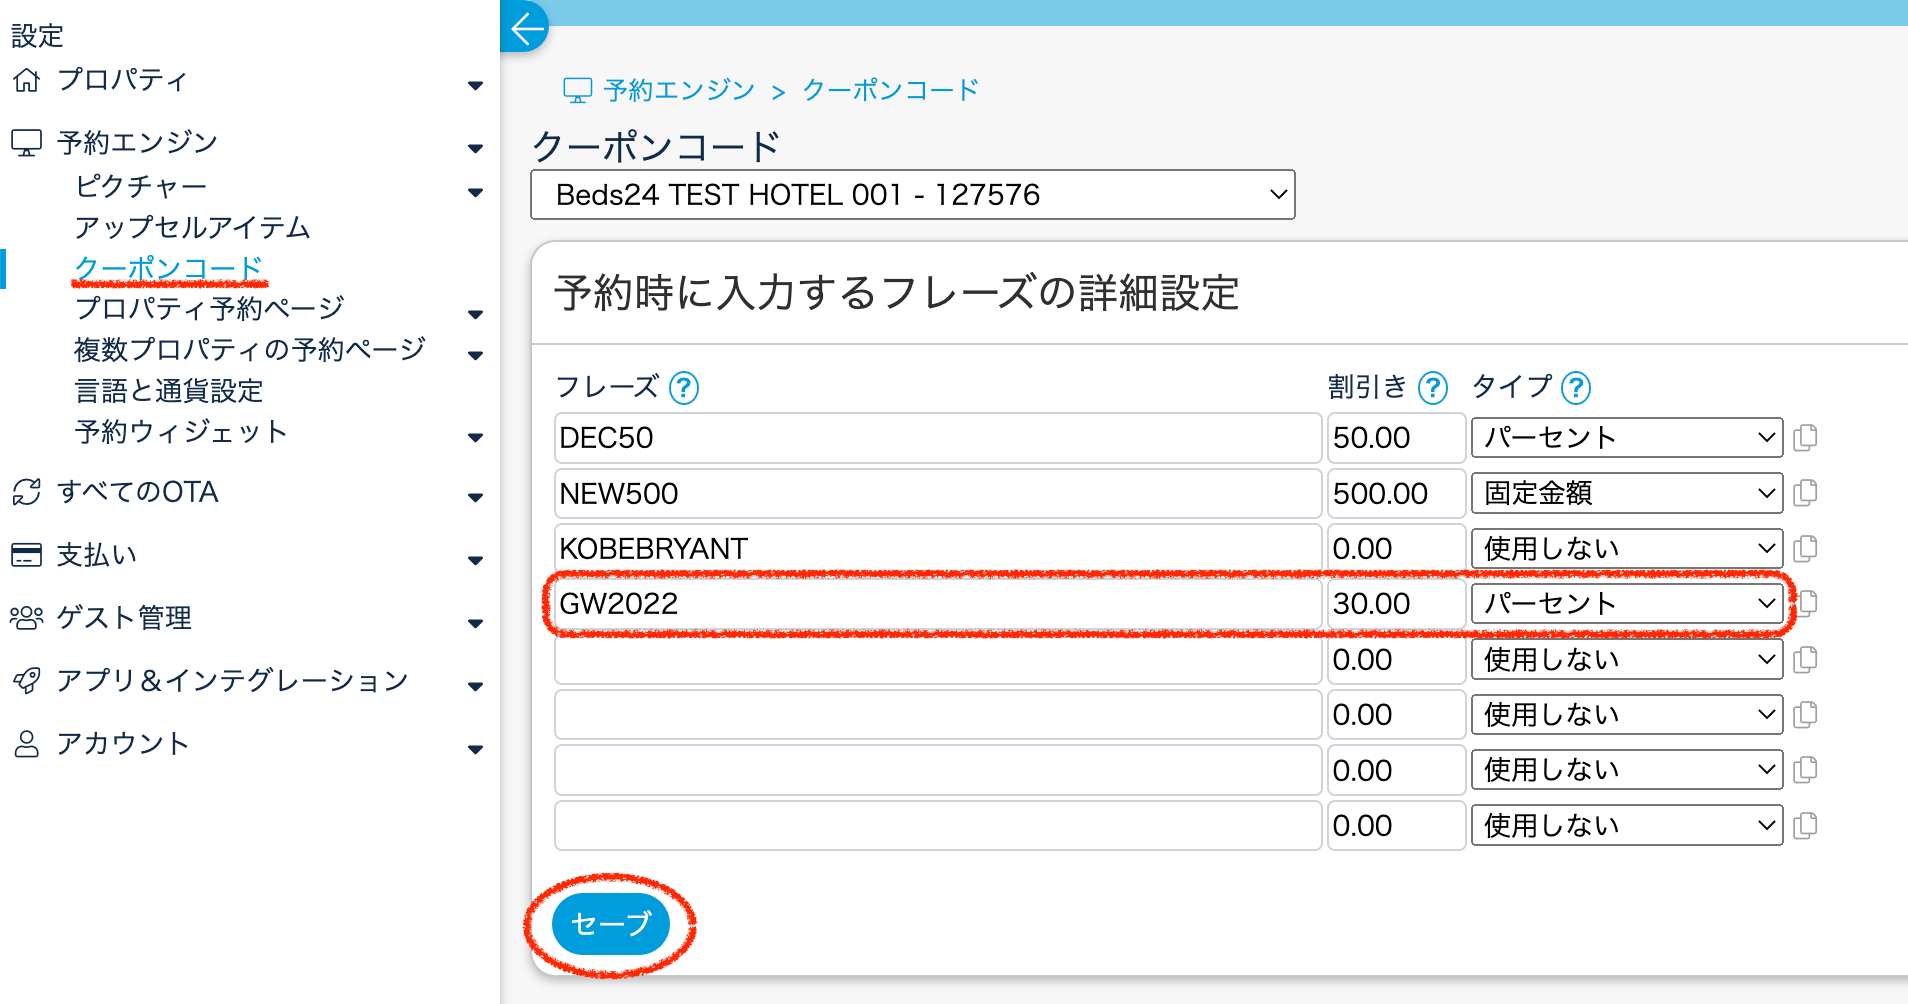
Task: Click copy icon on the DEC50 row
Action: (1805, 438)
